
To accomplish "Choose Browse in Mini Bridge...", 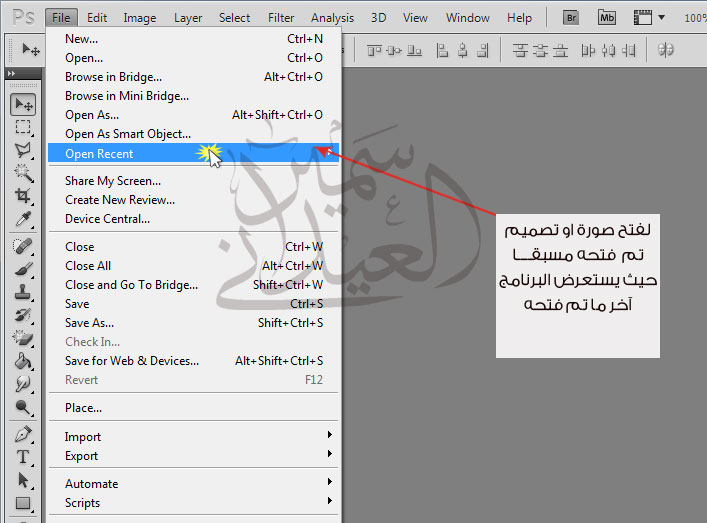I will (x=193, y=96).
